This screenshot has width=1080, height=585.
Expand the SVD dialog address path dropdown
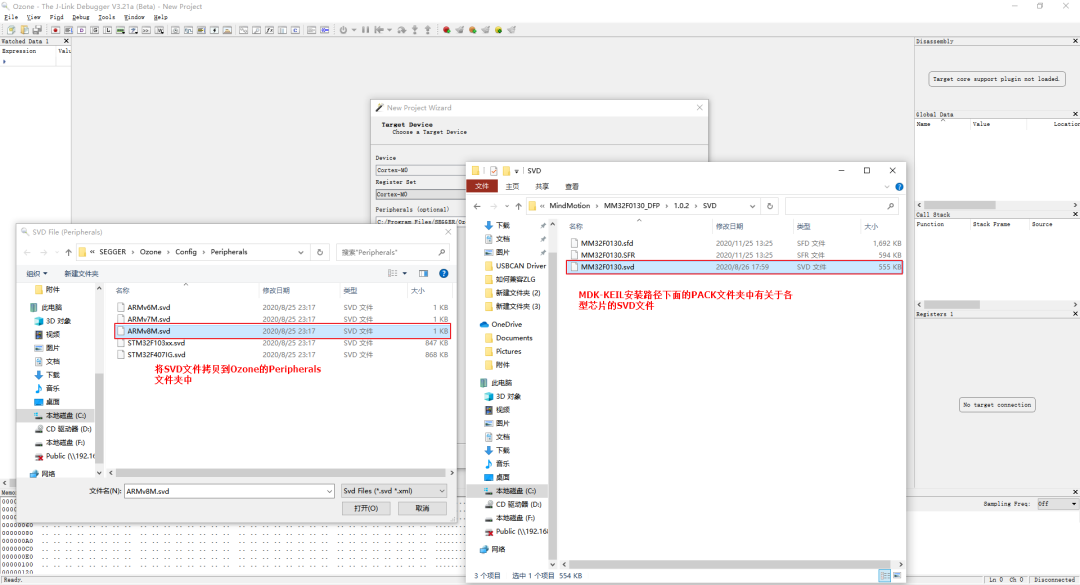click(300, 252)
